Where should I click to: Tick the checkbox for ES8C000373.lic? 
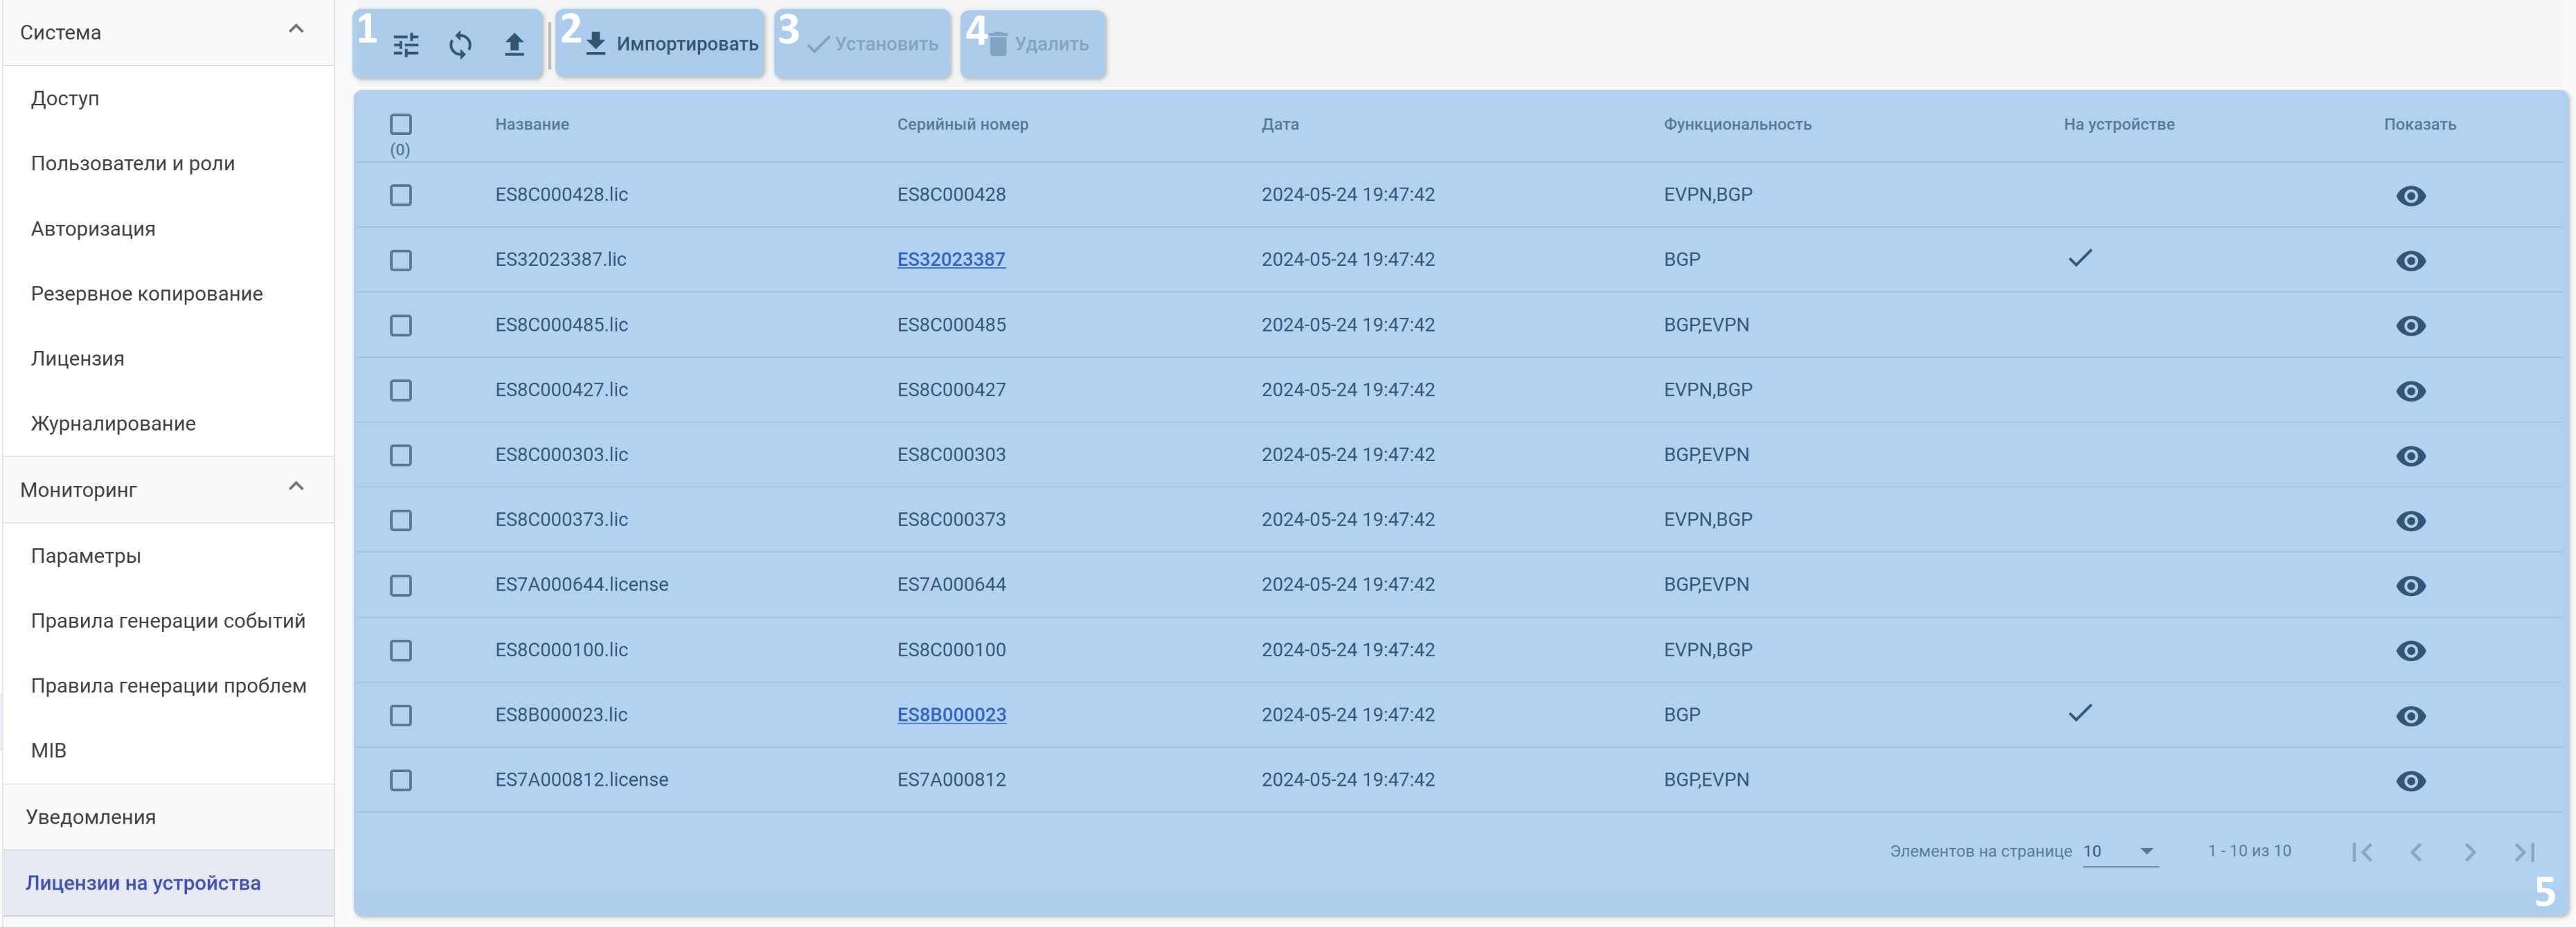click(401, 520)
